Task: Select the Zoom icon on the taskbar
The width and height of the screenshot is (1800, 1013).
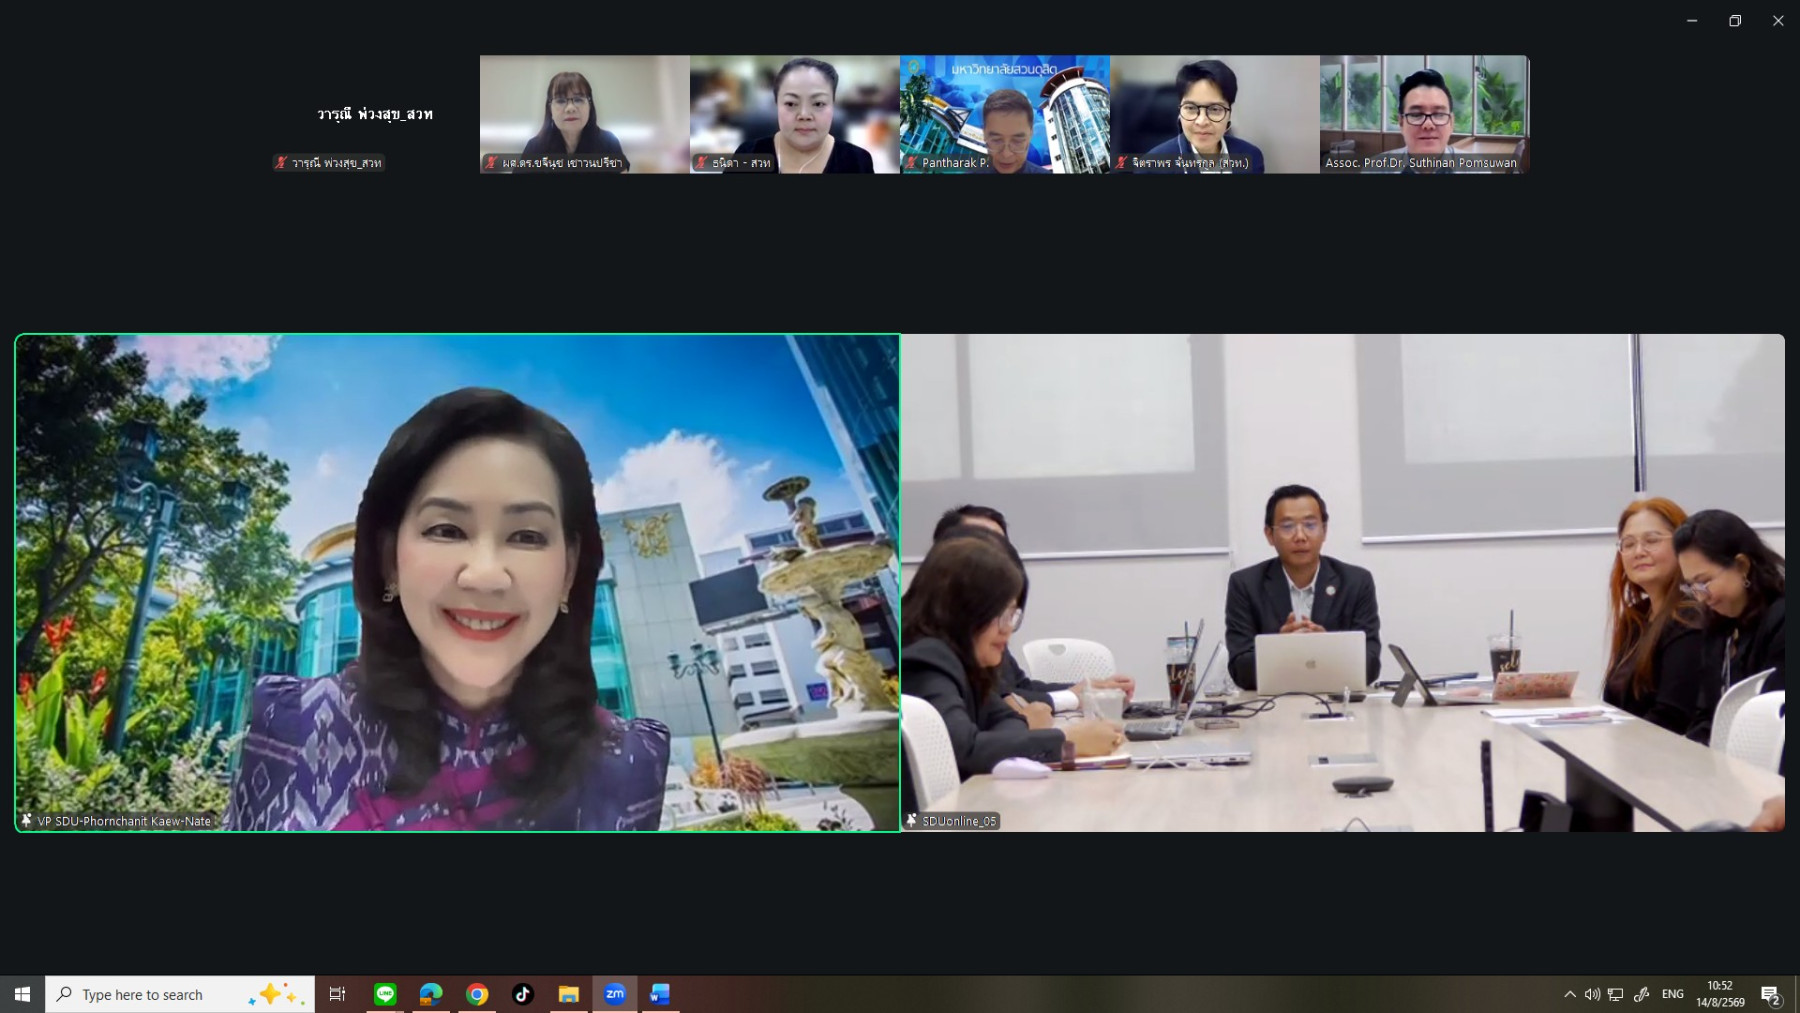Action: click(x=615, y=994)
